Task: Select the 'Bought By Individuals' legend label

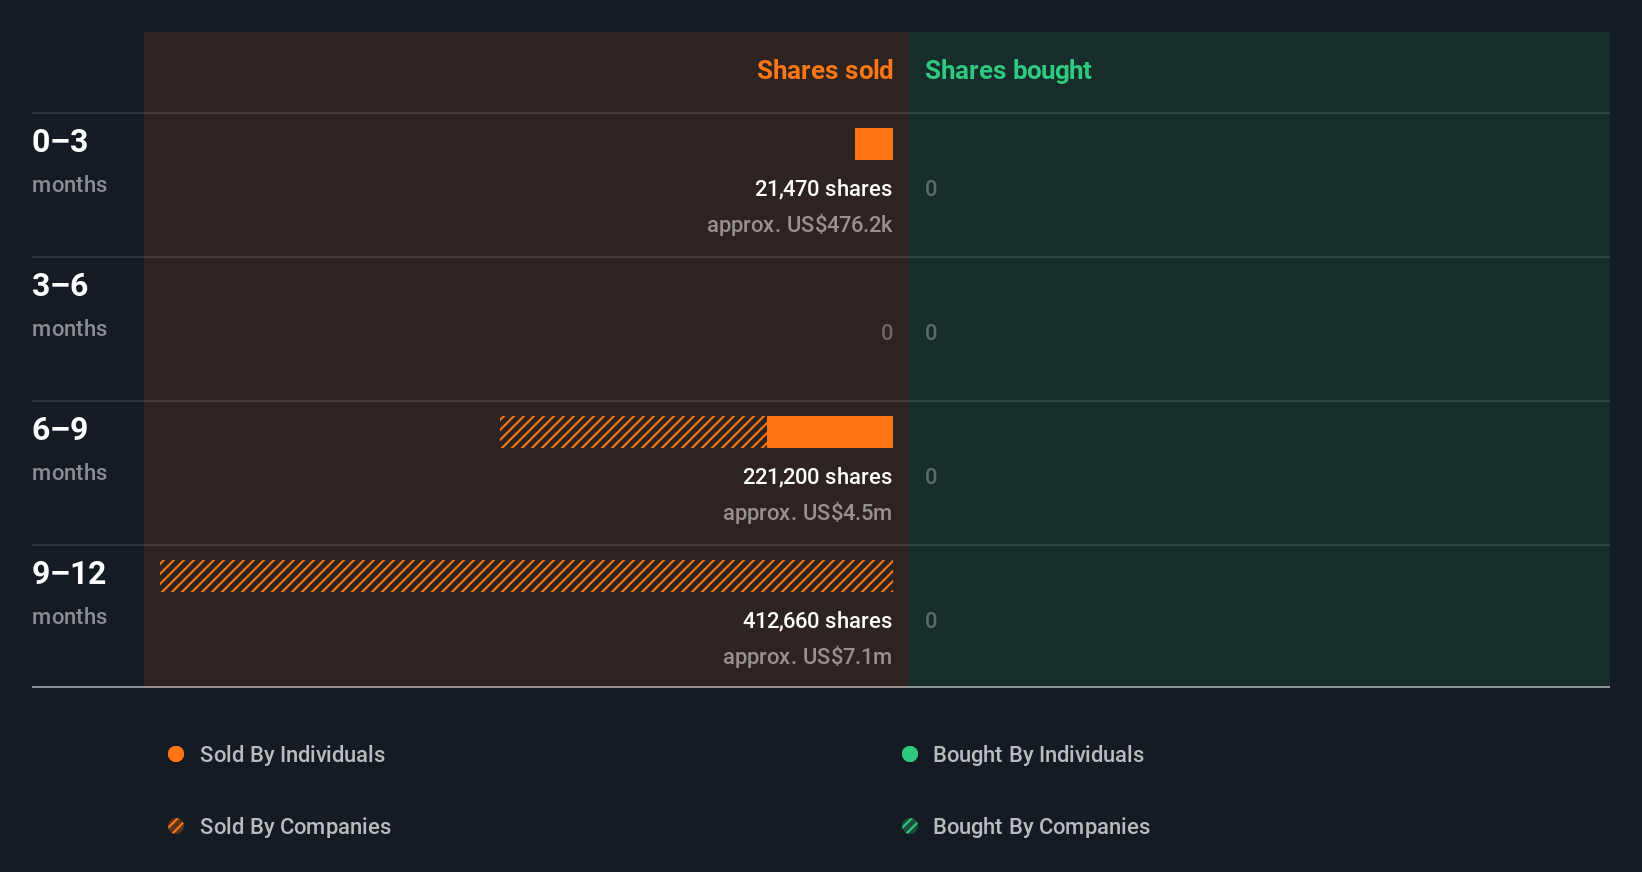Action: click(1038, 754)
